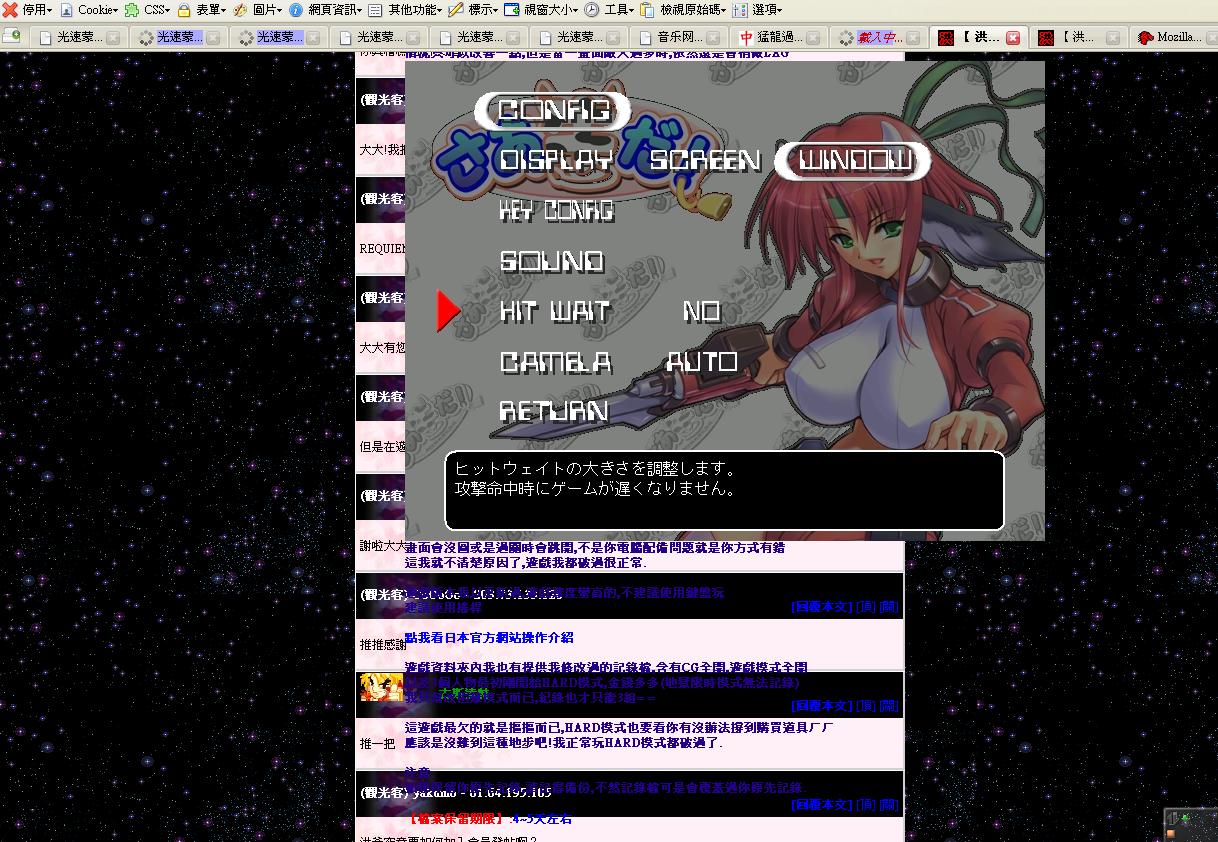The width and height of the screenshot is (1218, 842).
Task: Click the 圖片 (Images) palette icon
Action: click(x=241, y=10)
